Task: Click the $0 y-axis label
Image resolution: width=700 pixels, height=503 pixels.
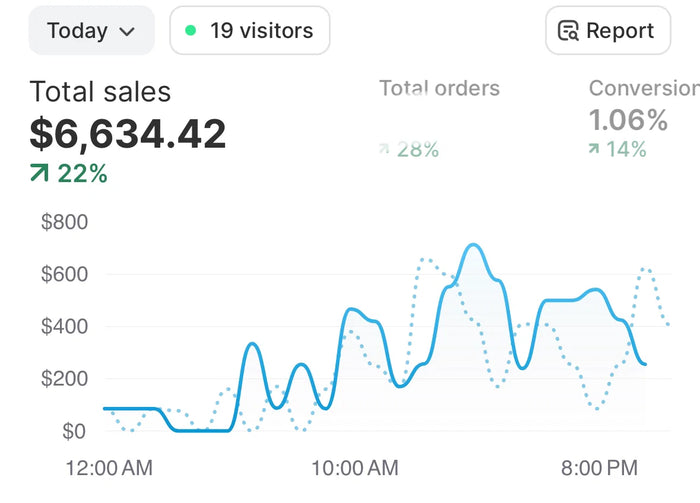Action: point(74,431)
